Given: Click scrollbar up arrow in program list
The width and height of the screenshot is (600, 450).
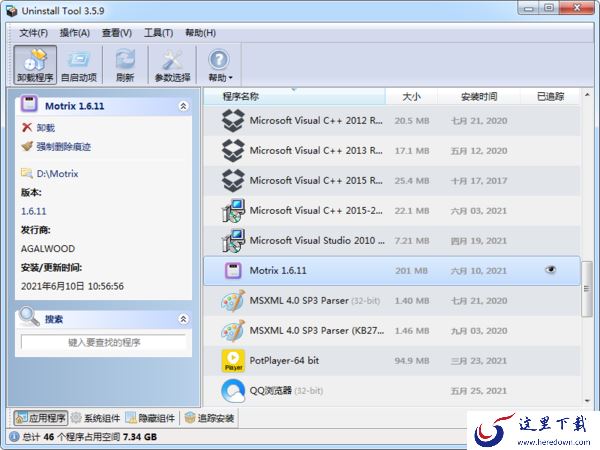Looking at the screenshot, I should (587, 95).
